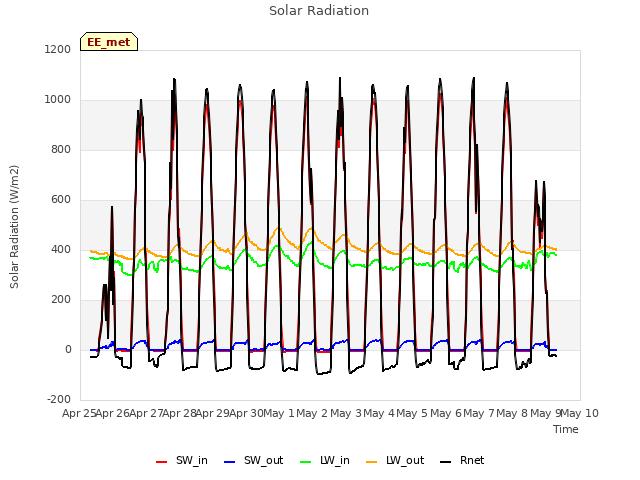This screenshot has height=480, width=640.
Task: Select the LW_out legend label
Action: (x=405, y=460)
